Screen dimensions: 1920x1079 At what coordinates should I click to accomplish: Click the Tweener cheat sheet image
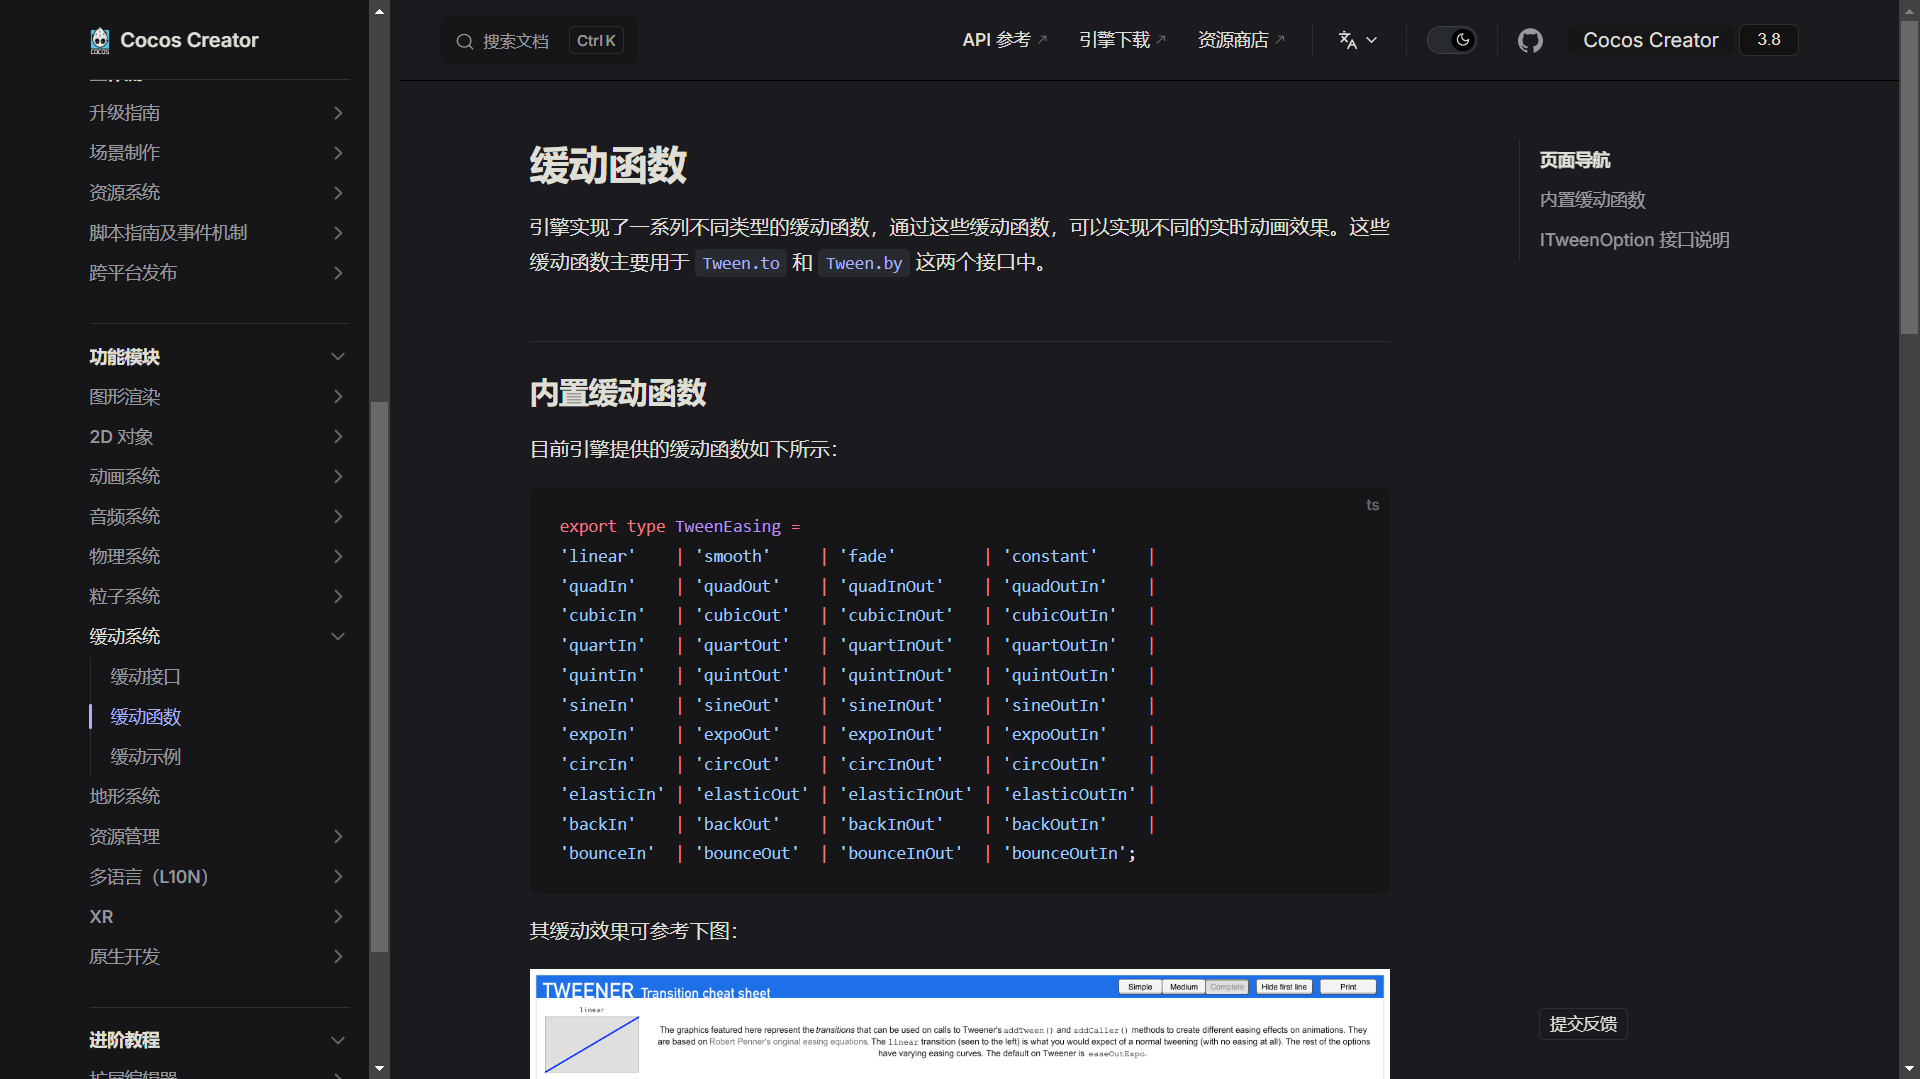coord(959,1023)
